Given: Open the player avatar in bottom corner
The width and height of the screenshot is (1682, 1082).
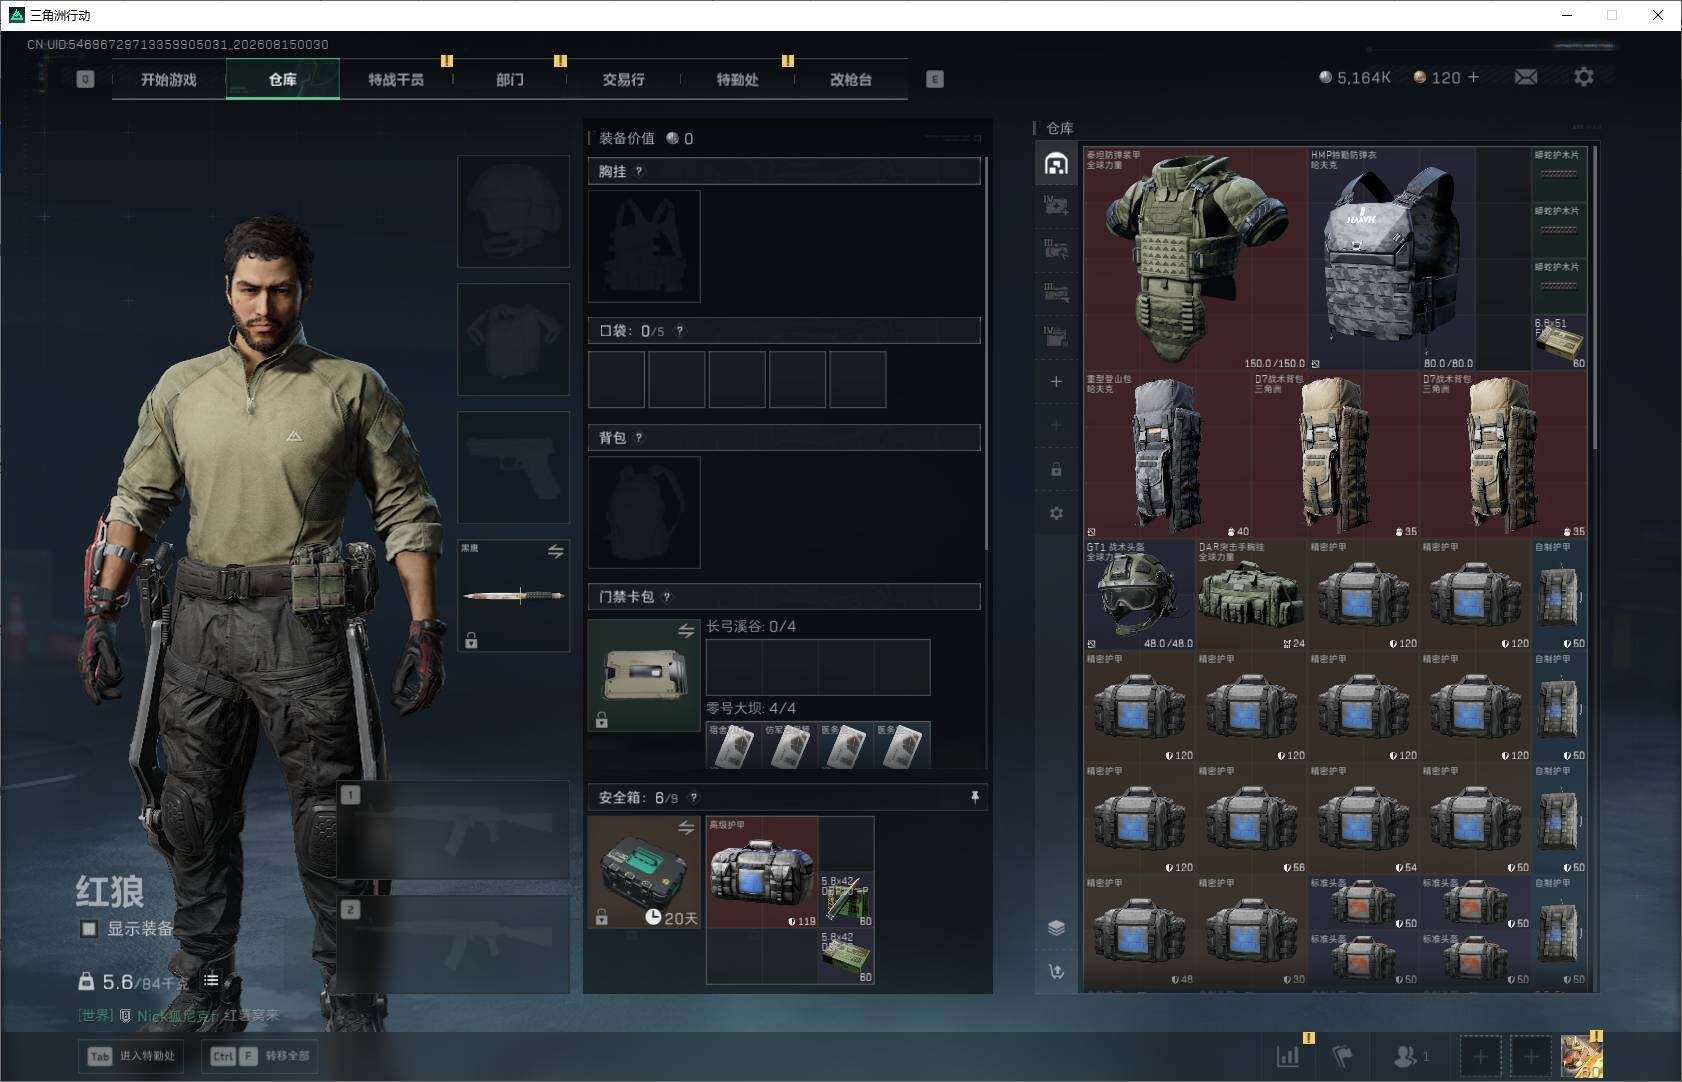Looking at the screenshot, I should (x=1582, y=1056).
